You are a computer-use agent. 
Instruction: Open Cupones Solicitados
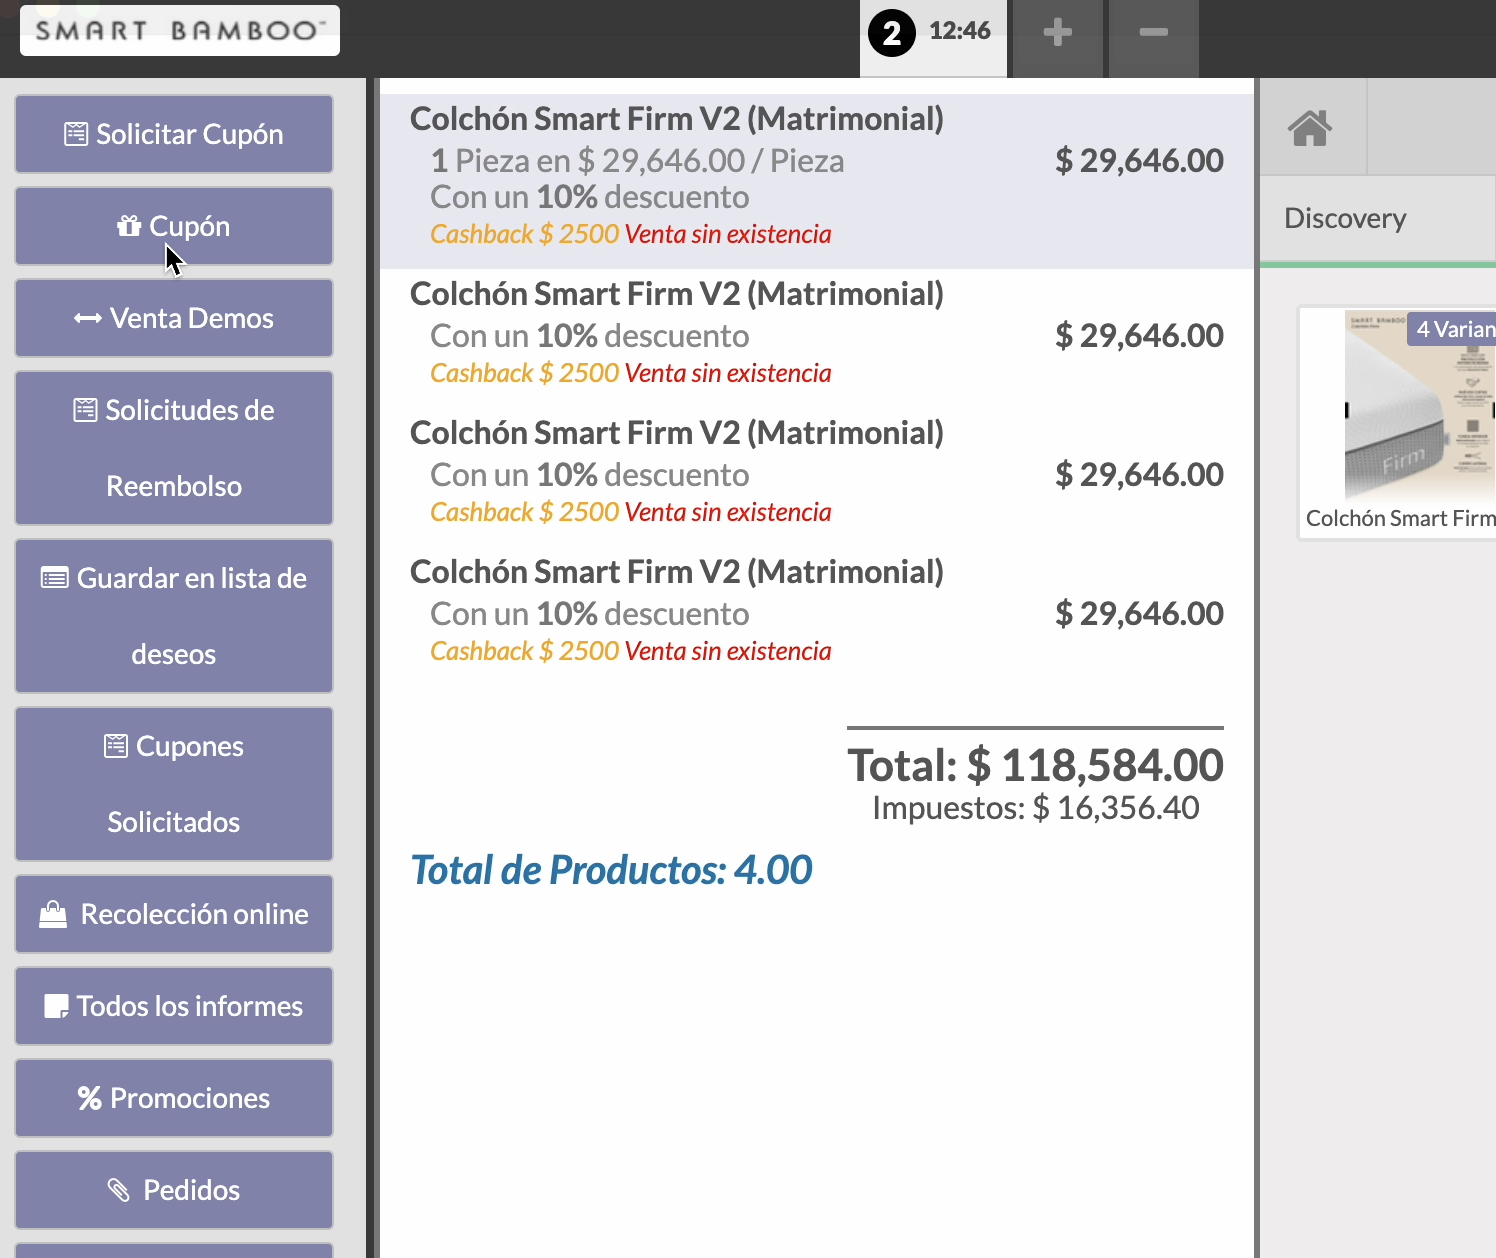point(174,784)
